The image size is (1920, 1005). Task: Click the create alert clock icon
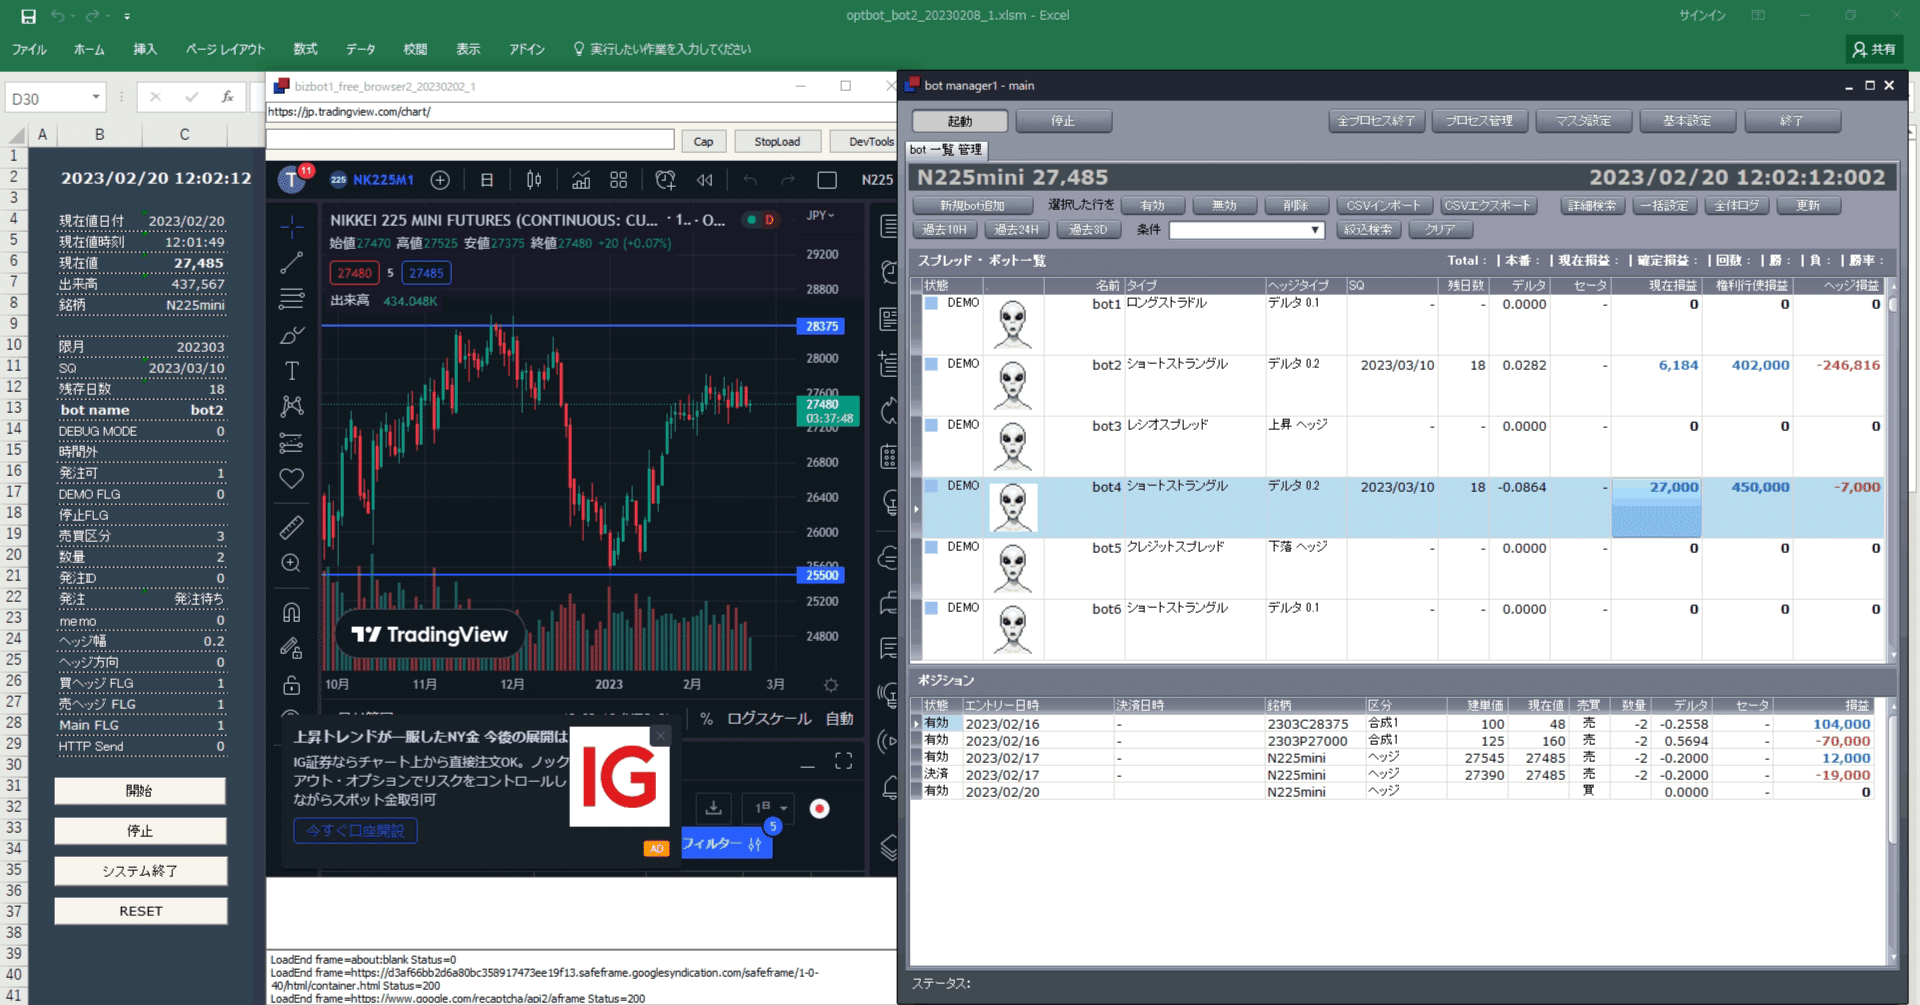[665, 180]
